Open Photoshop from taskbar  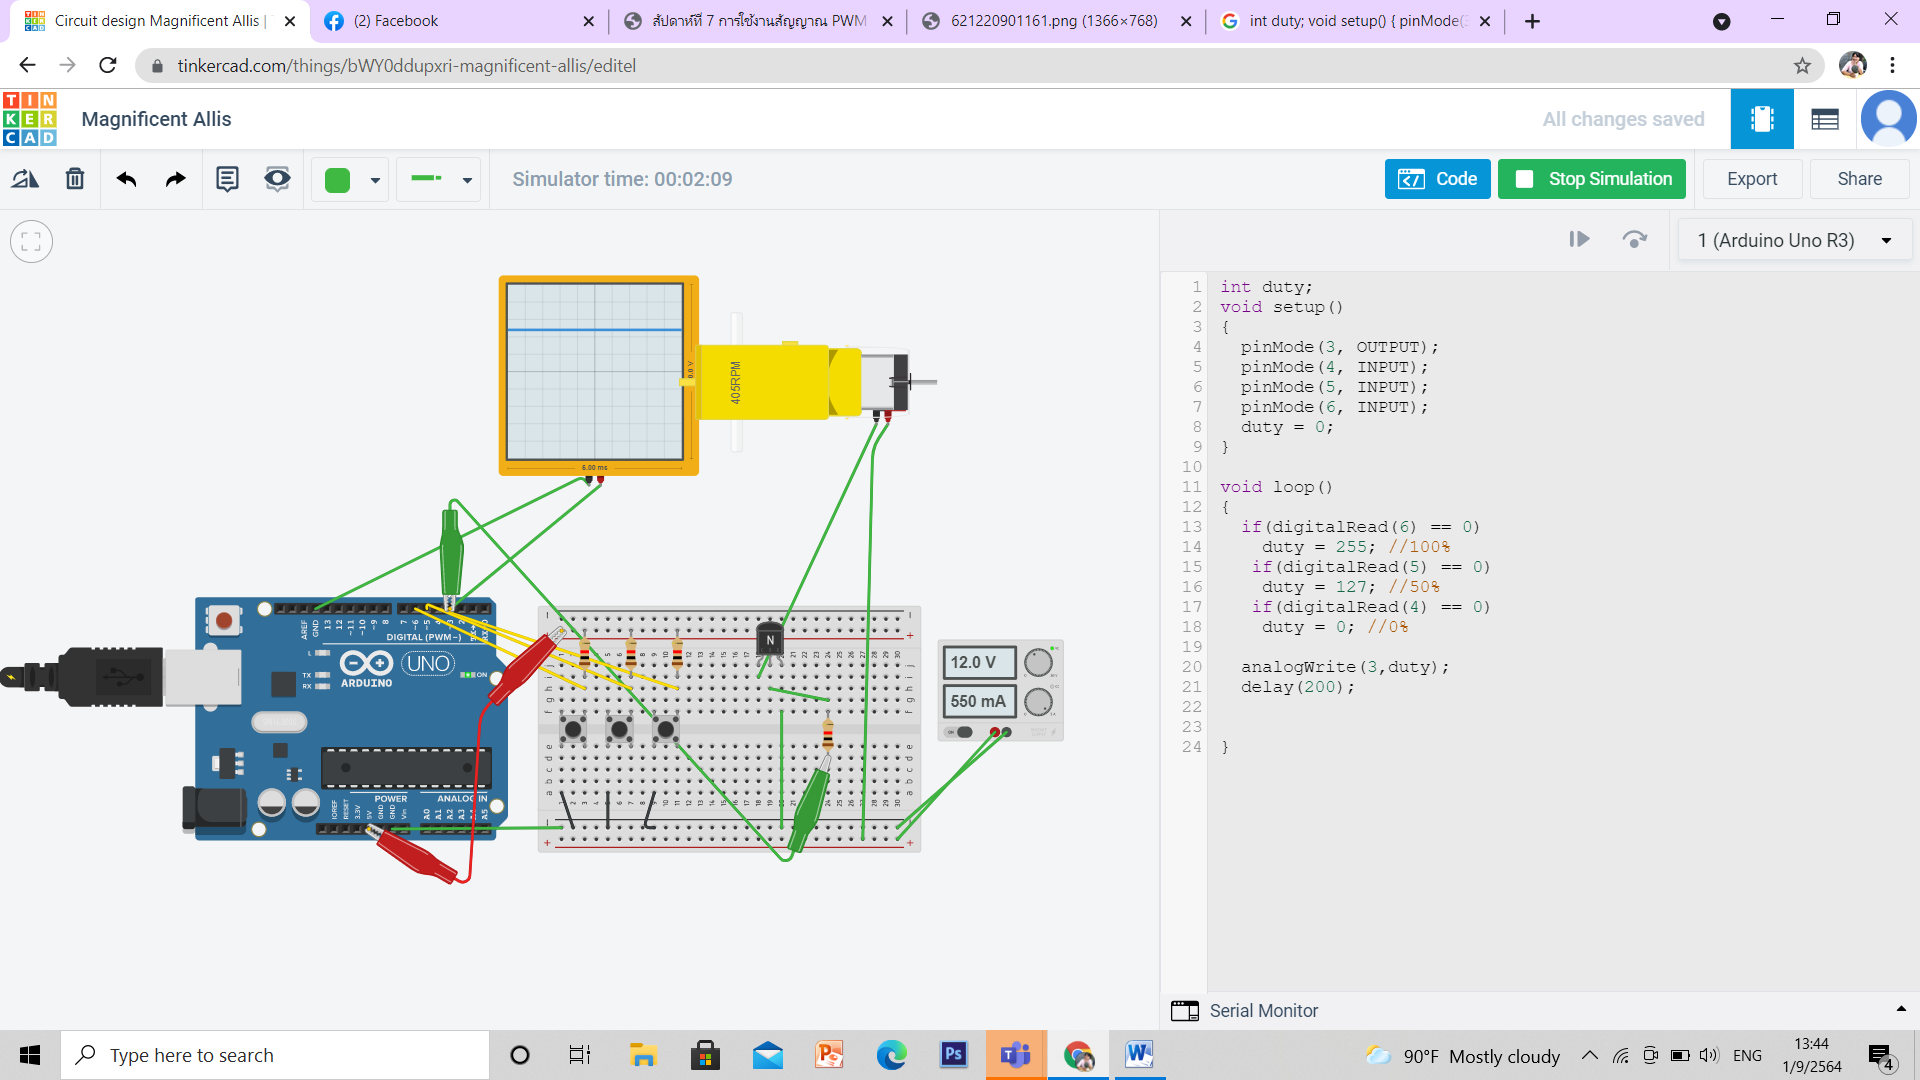click(953, 1055)
